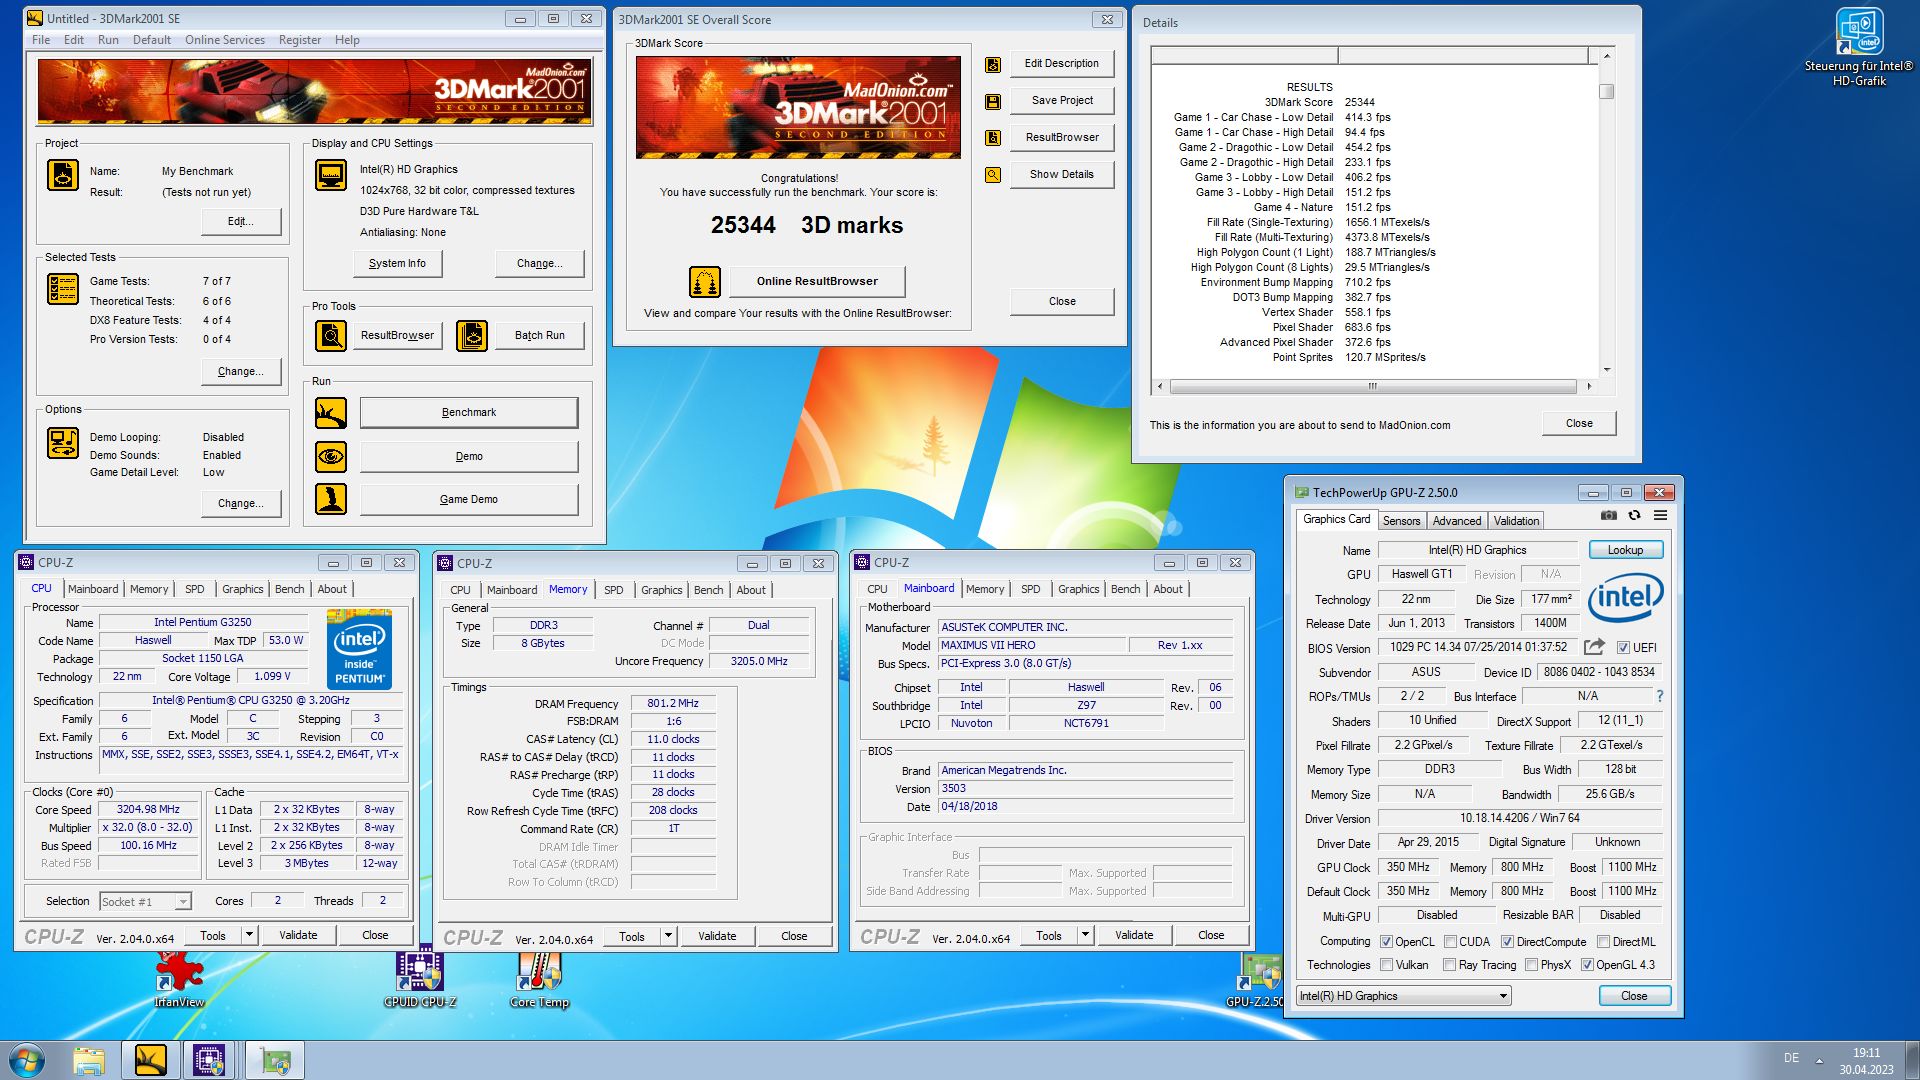
Task: Click the Windows Start button
Action: coord(27,1060)
